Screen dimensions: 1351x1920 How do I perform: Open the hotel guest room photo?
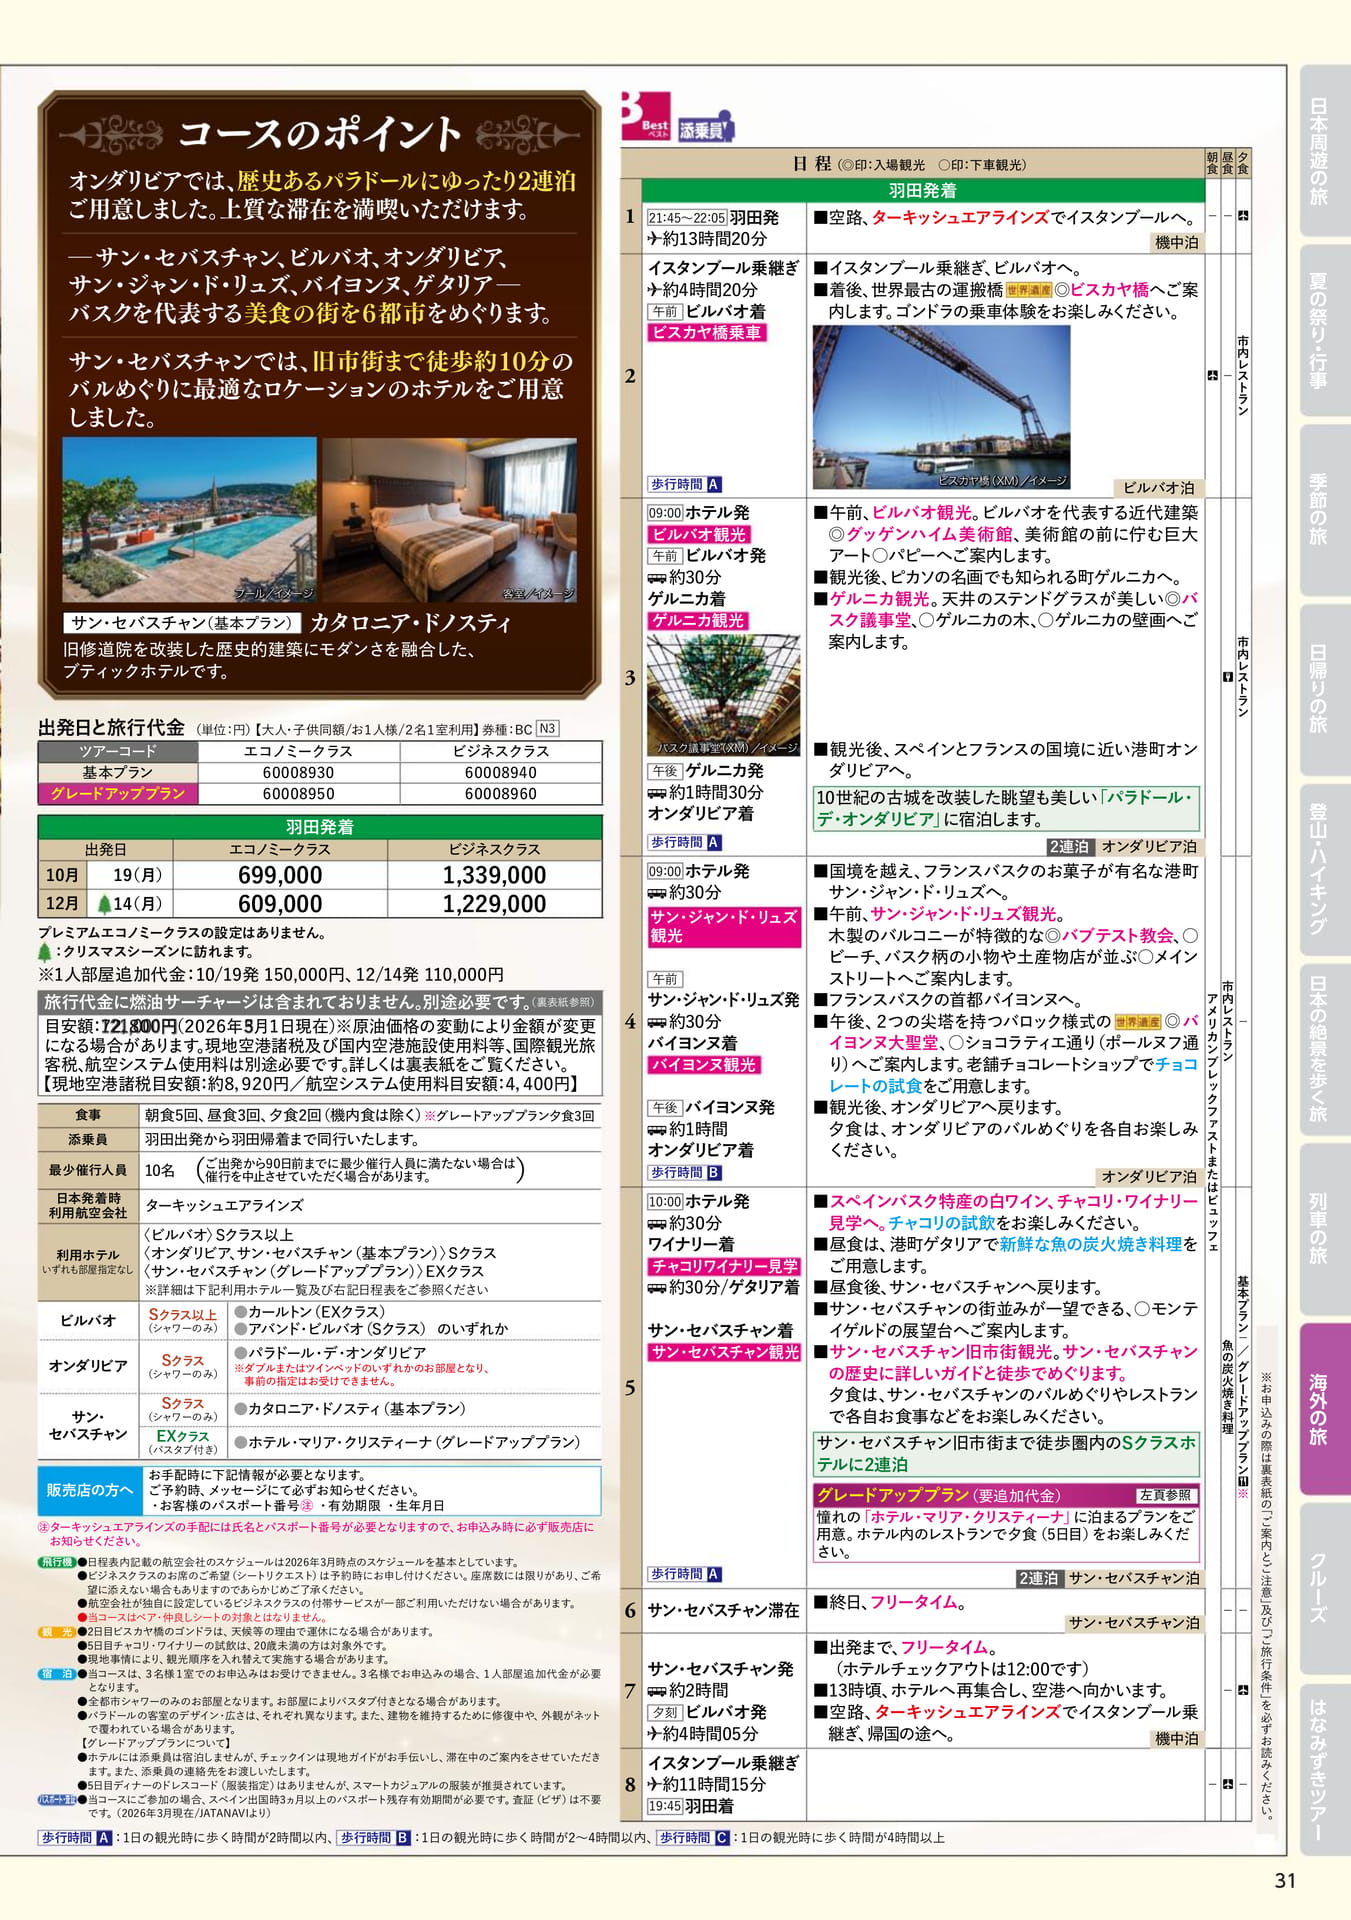click(449, 520)
